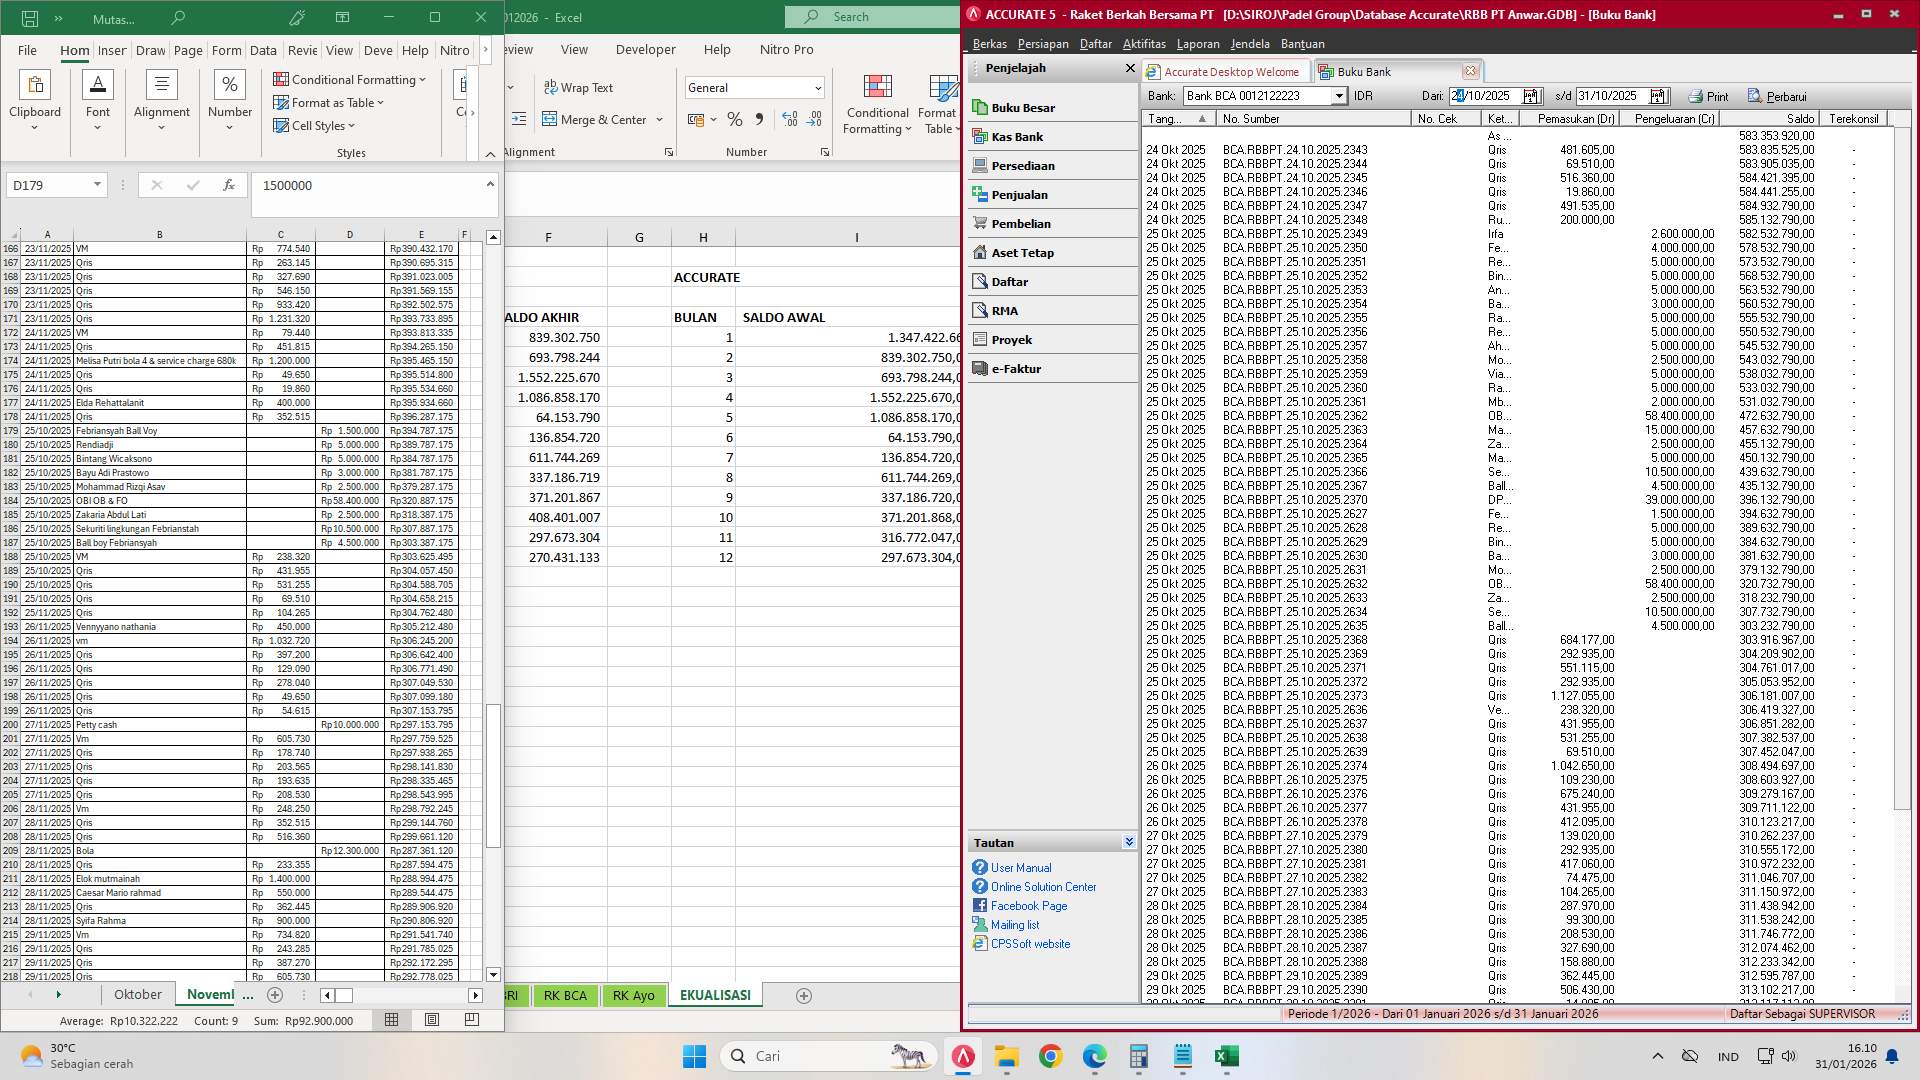Open the calendar picker next to s/d date
This screenshot has width=1920, height=1080.
pyautogui.click(x=1659, y=96)
